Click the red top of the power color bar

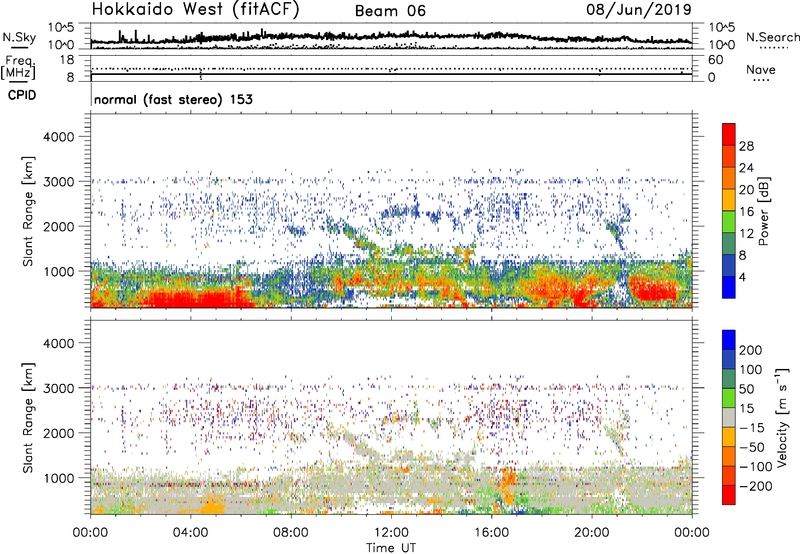click(729, 134)
